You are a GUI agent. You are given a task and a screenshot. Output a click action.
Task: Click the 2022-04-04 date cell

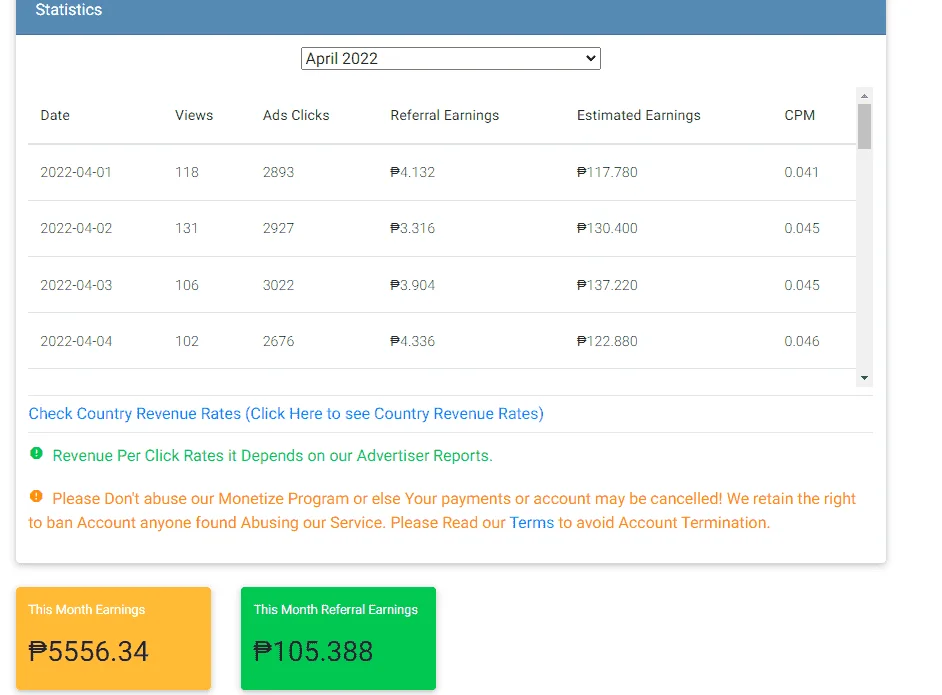point(76,341)
